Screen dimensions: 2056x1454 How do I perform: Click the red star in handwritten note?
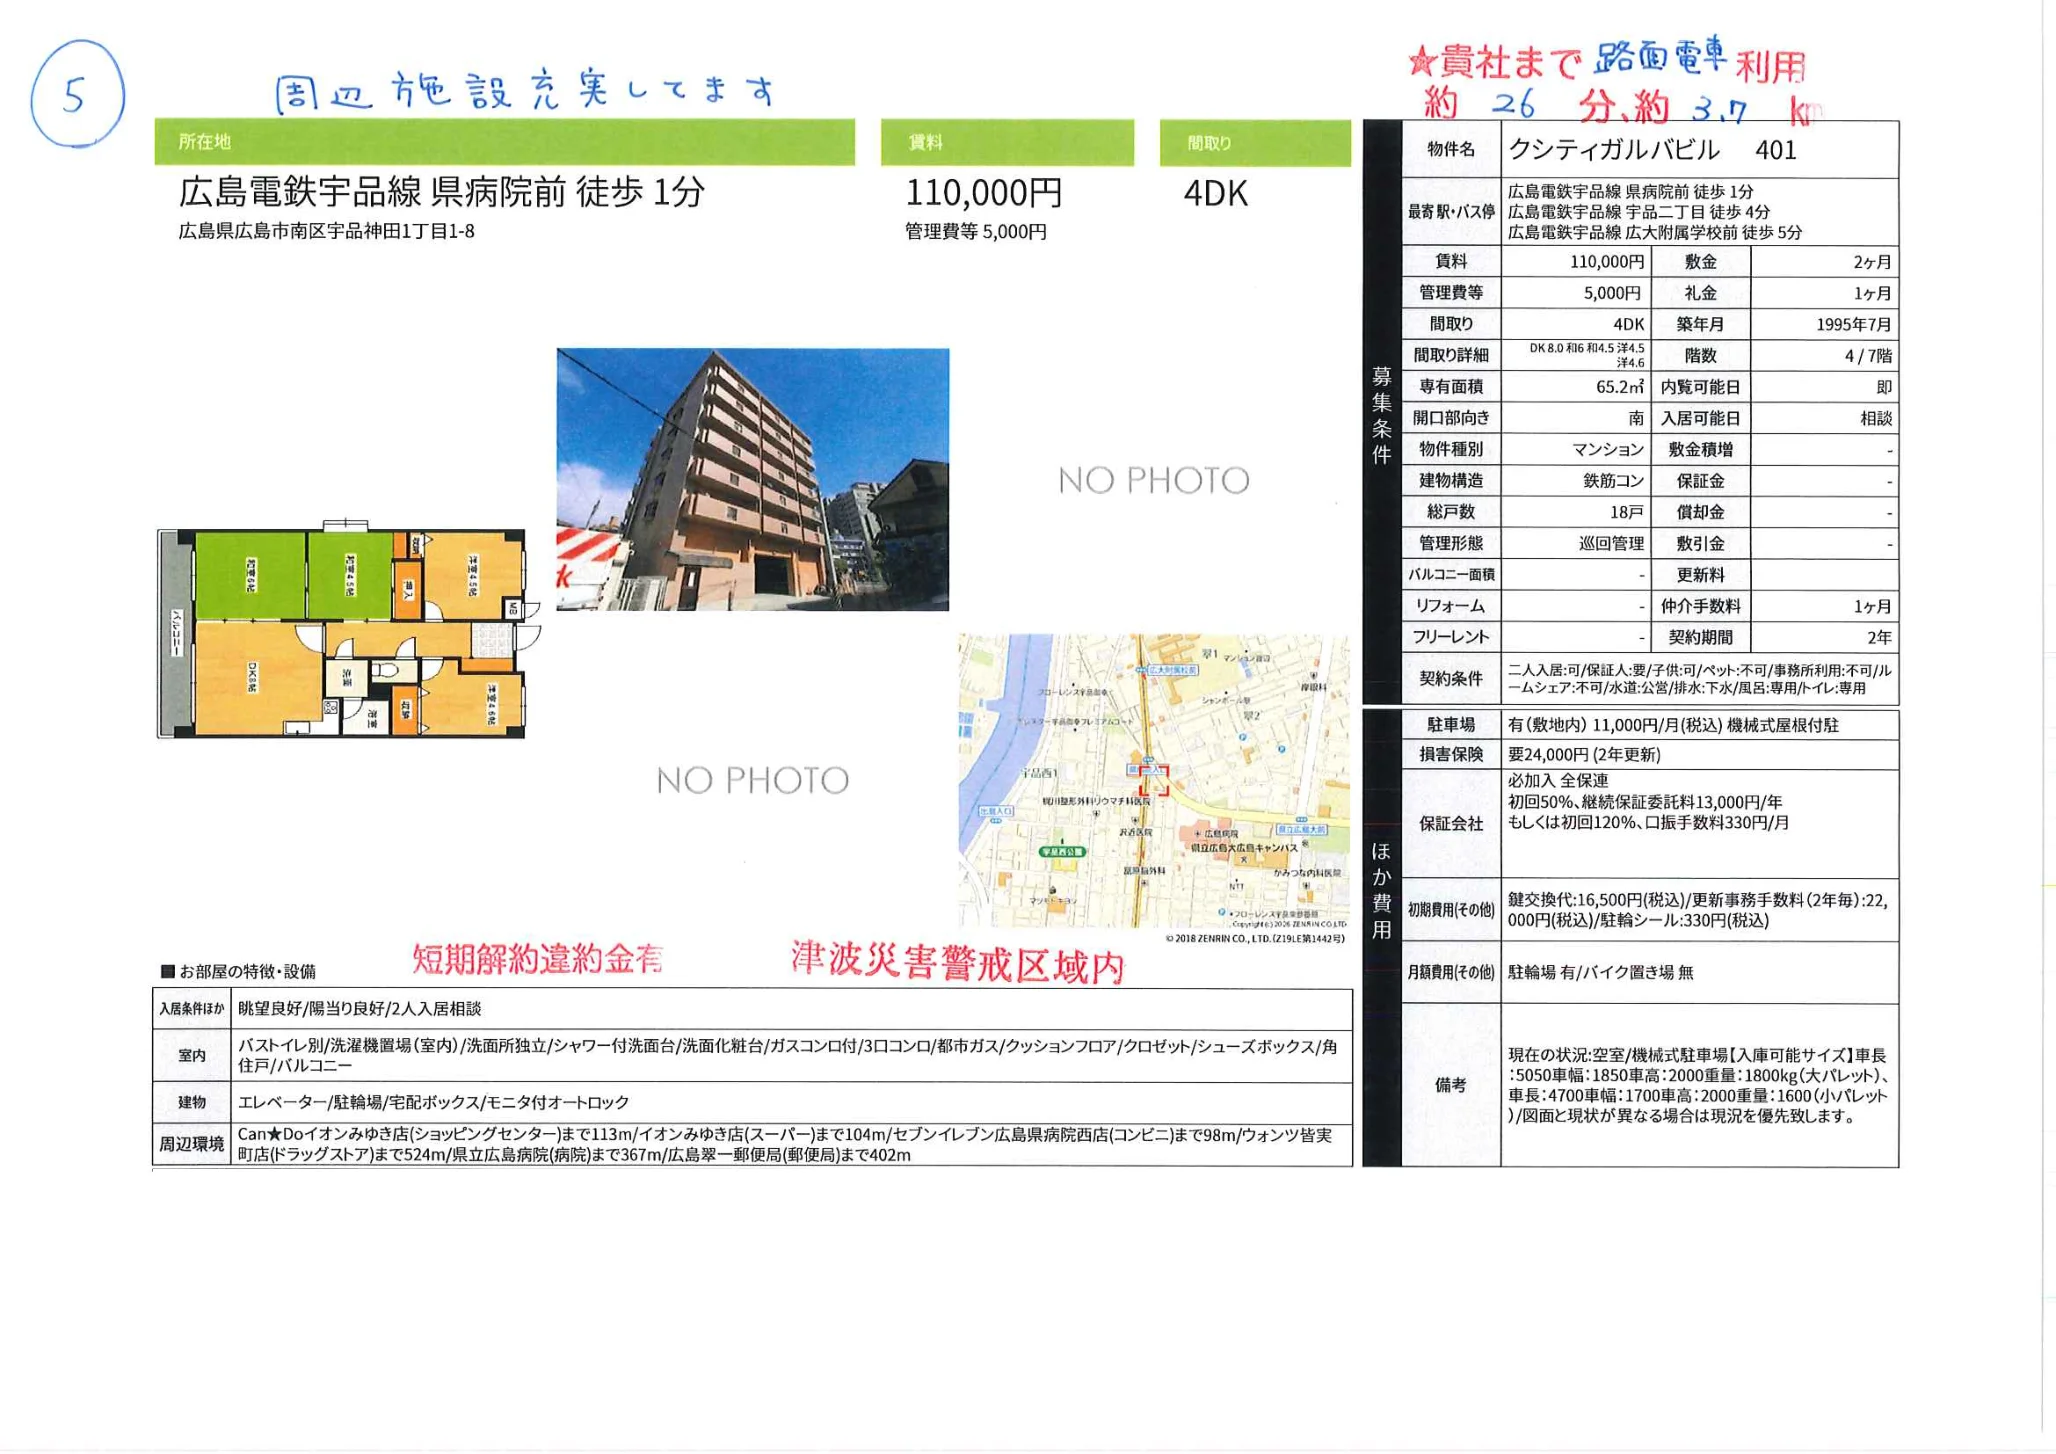tap(1420, 63)
